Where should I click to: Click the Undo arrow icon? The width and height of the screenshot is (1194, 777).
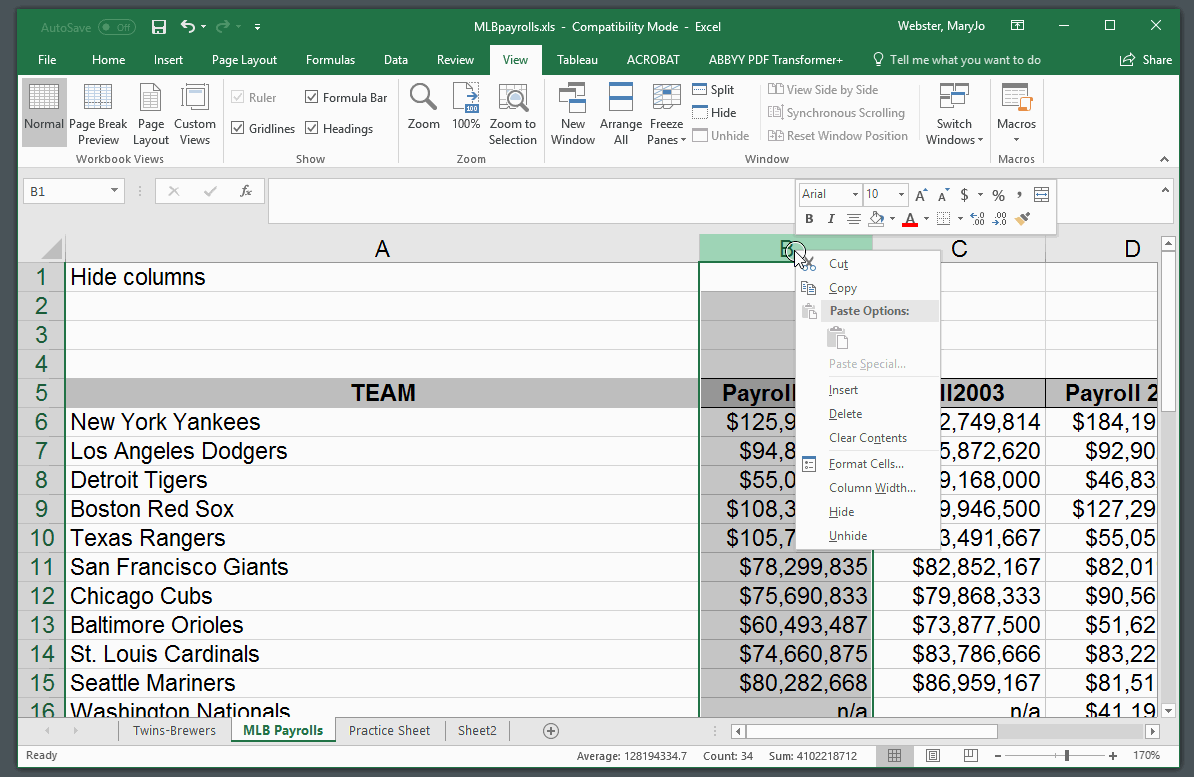tap(187, 27)
